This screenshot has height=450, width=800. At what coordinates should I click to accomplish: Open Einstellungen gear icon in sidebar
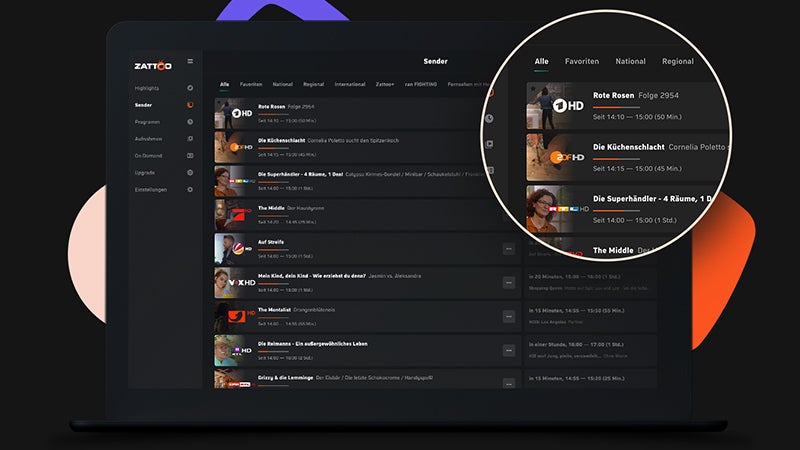click(190, 190)
